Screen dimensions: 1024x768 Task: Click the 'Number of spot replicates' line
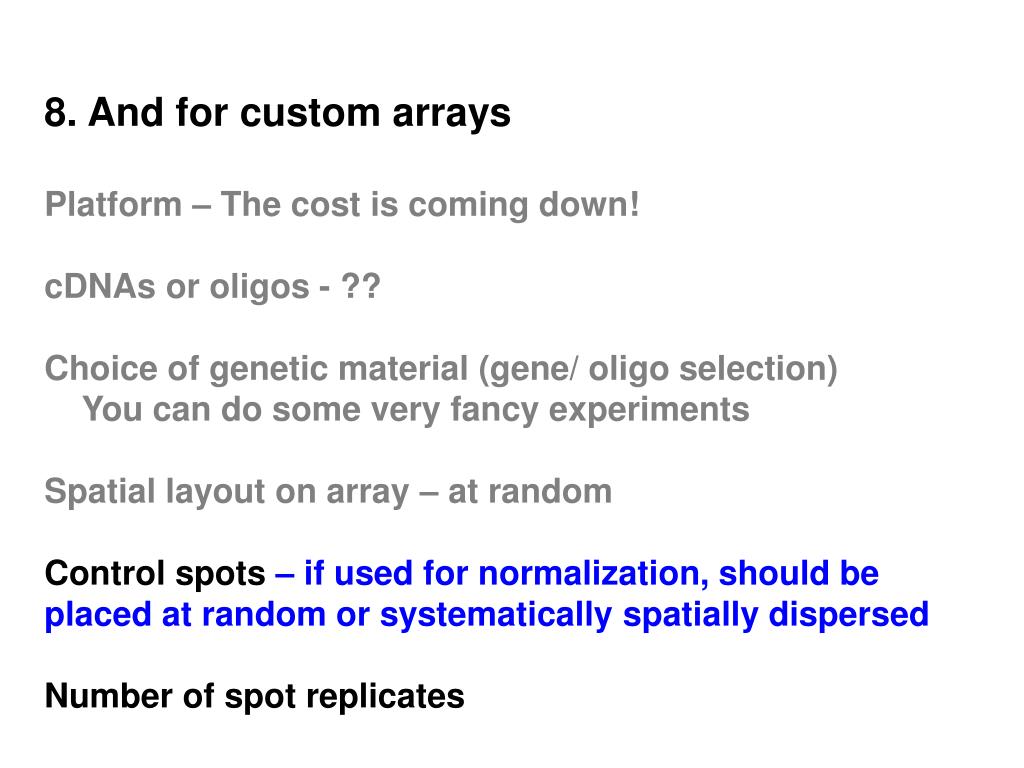coord(255,697)
